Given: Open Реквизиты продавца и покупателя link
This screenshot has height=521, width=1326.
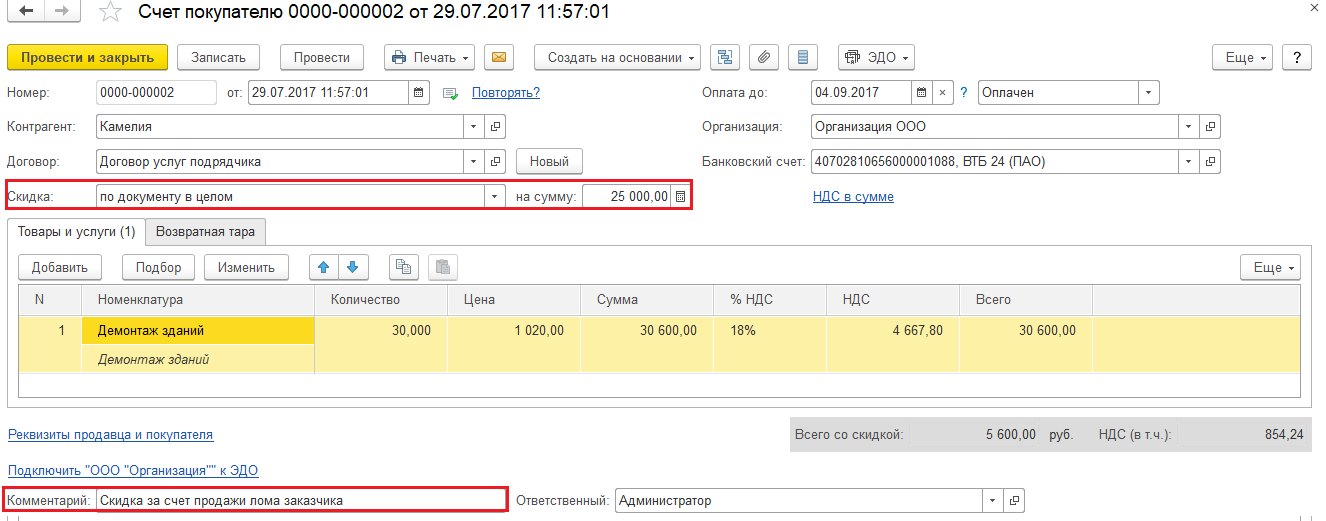Looking at the screenshot, I should 111,434.
